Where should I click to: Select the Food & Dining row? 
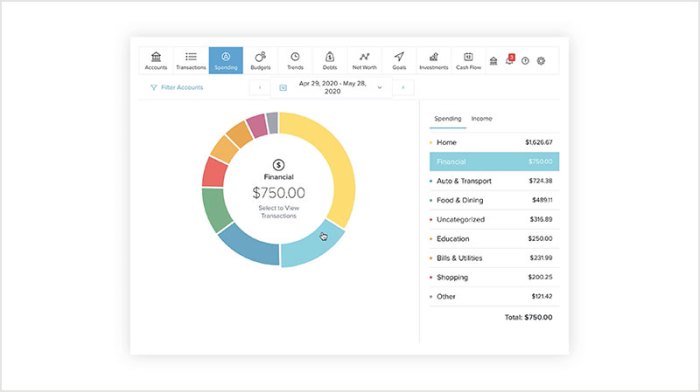coord(494,200)
